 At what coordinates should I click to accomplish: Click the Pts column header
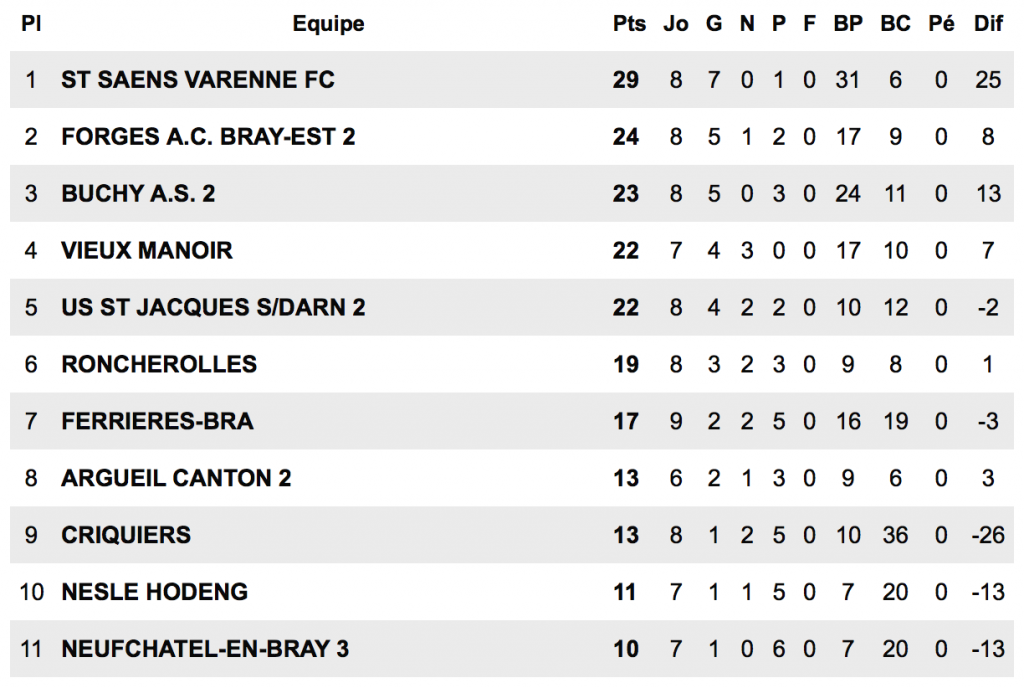(x=629, y=24)
